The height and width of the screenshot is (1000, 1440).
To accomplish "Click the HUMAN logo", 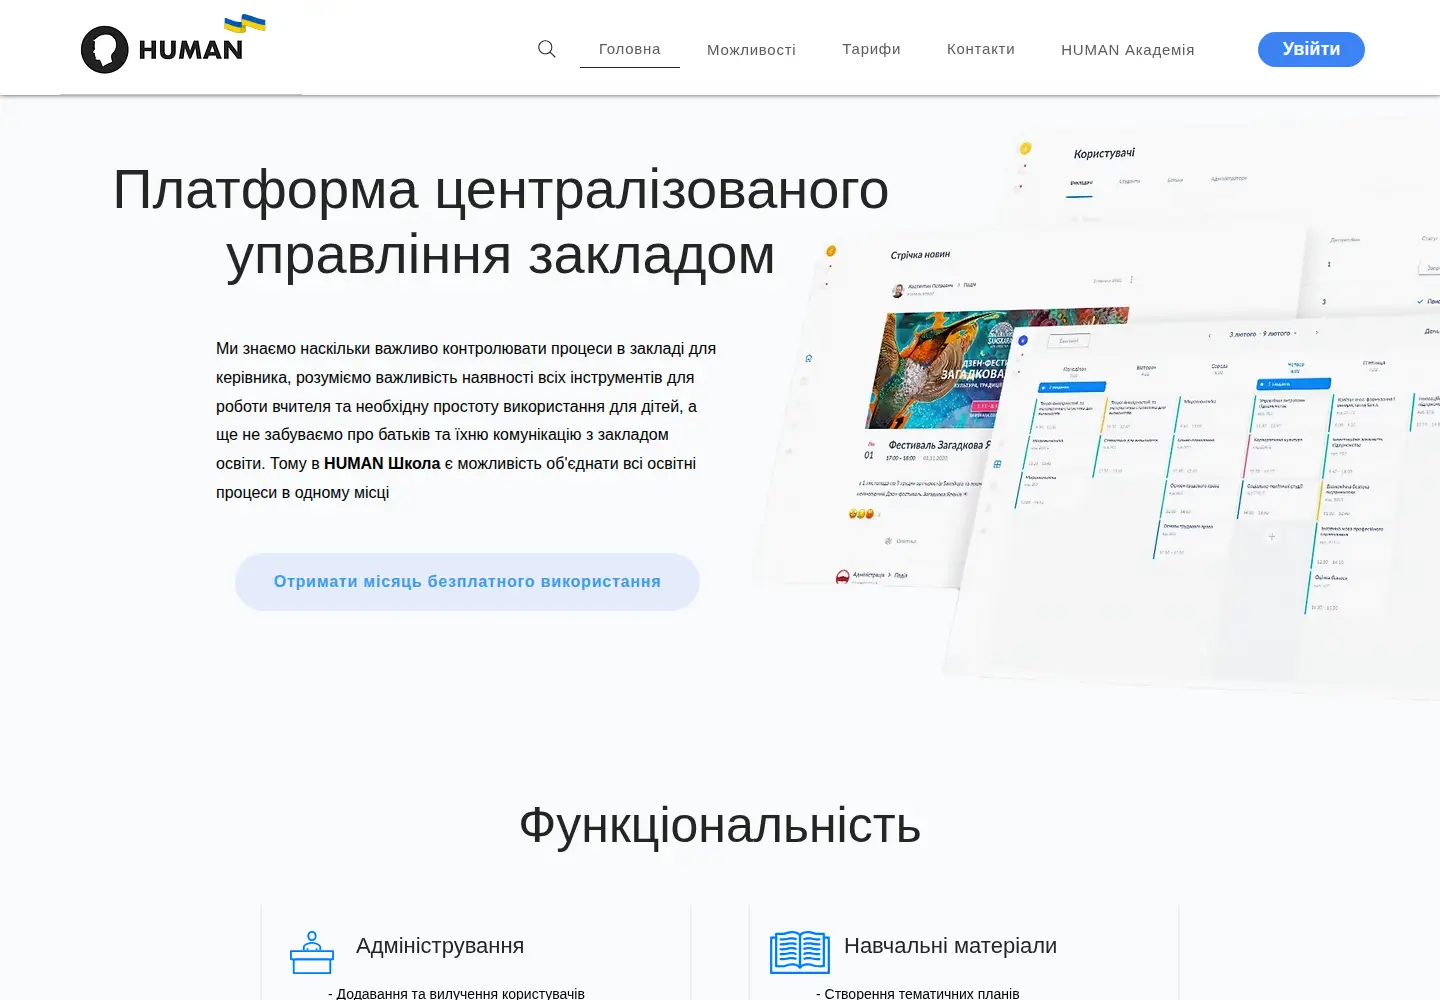I will (162, 49).
